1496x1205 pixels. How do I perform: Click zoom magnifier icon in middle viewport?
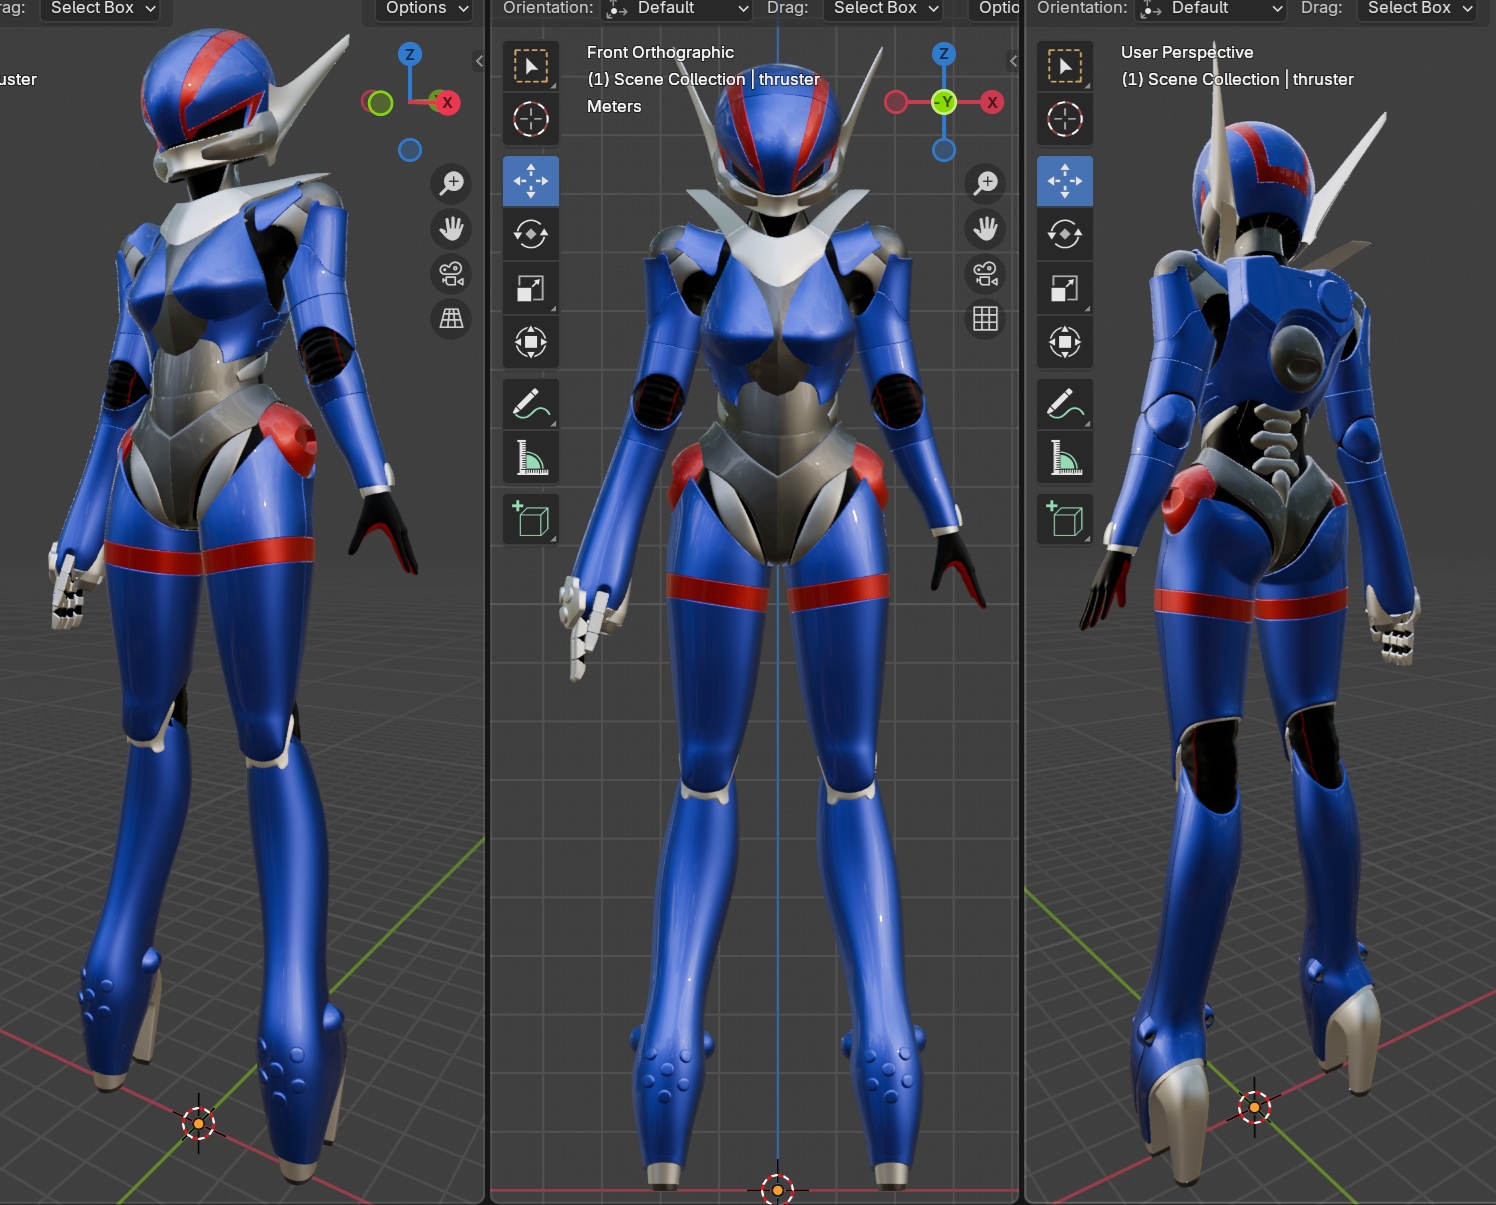click(986, 182)
